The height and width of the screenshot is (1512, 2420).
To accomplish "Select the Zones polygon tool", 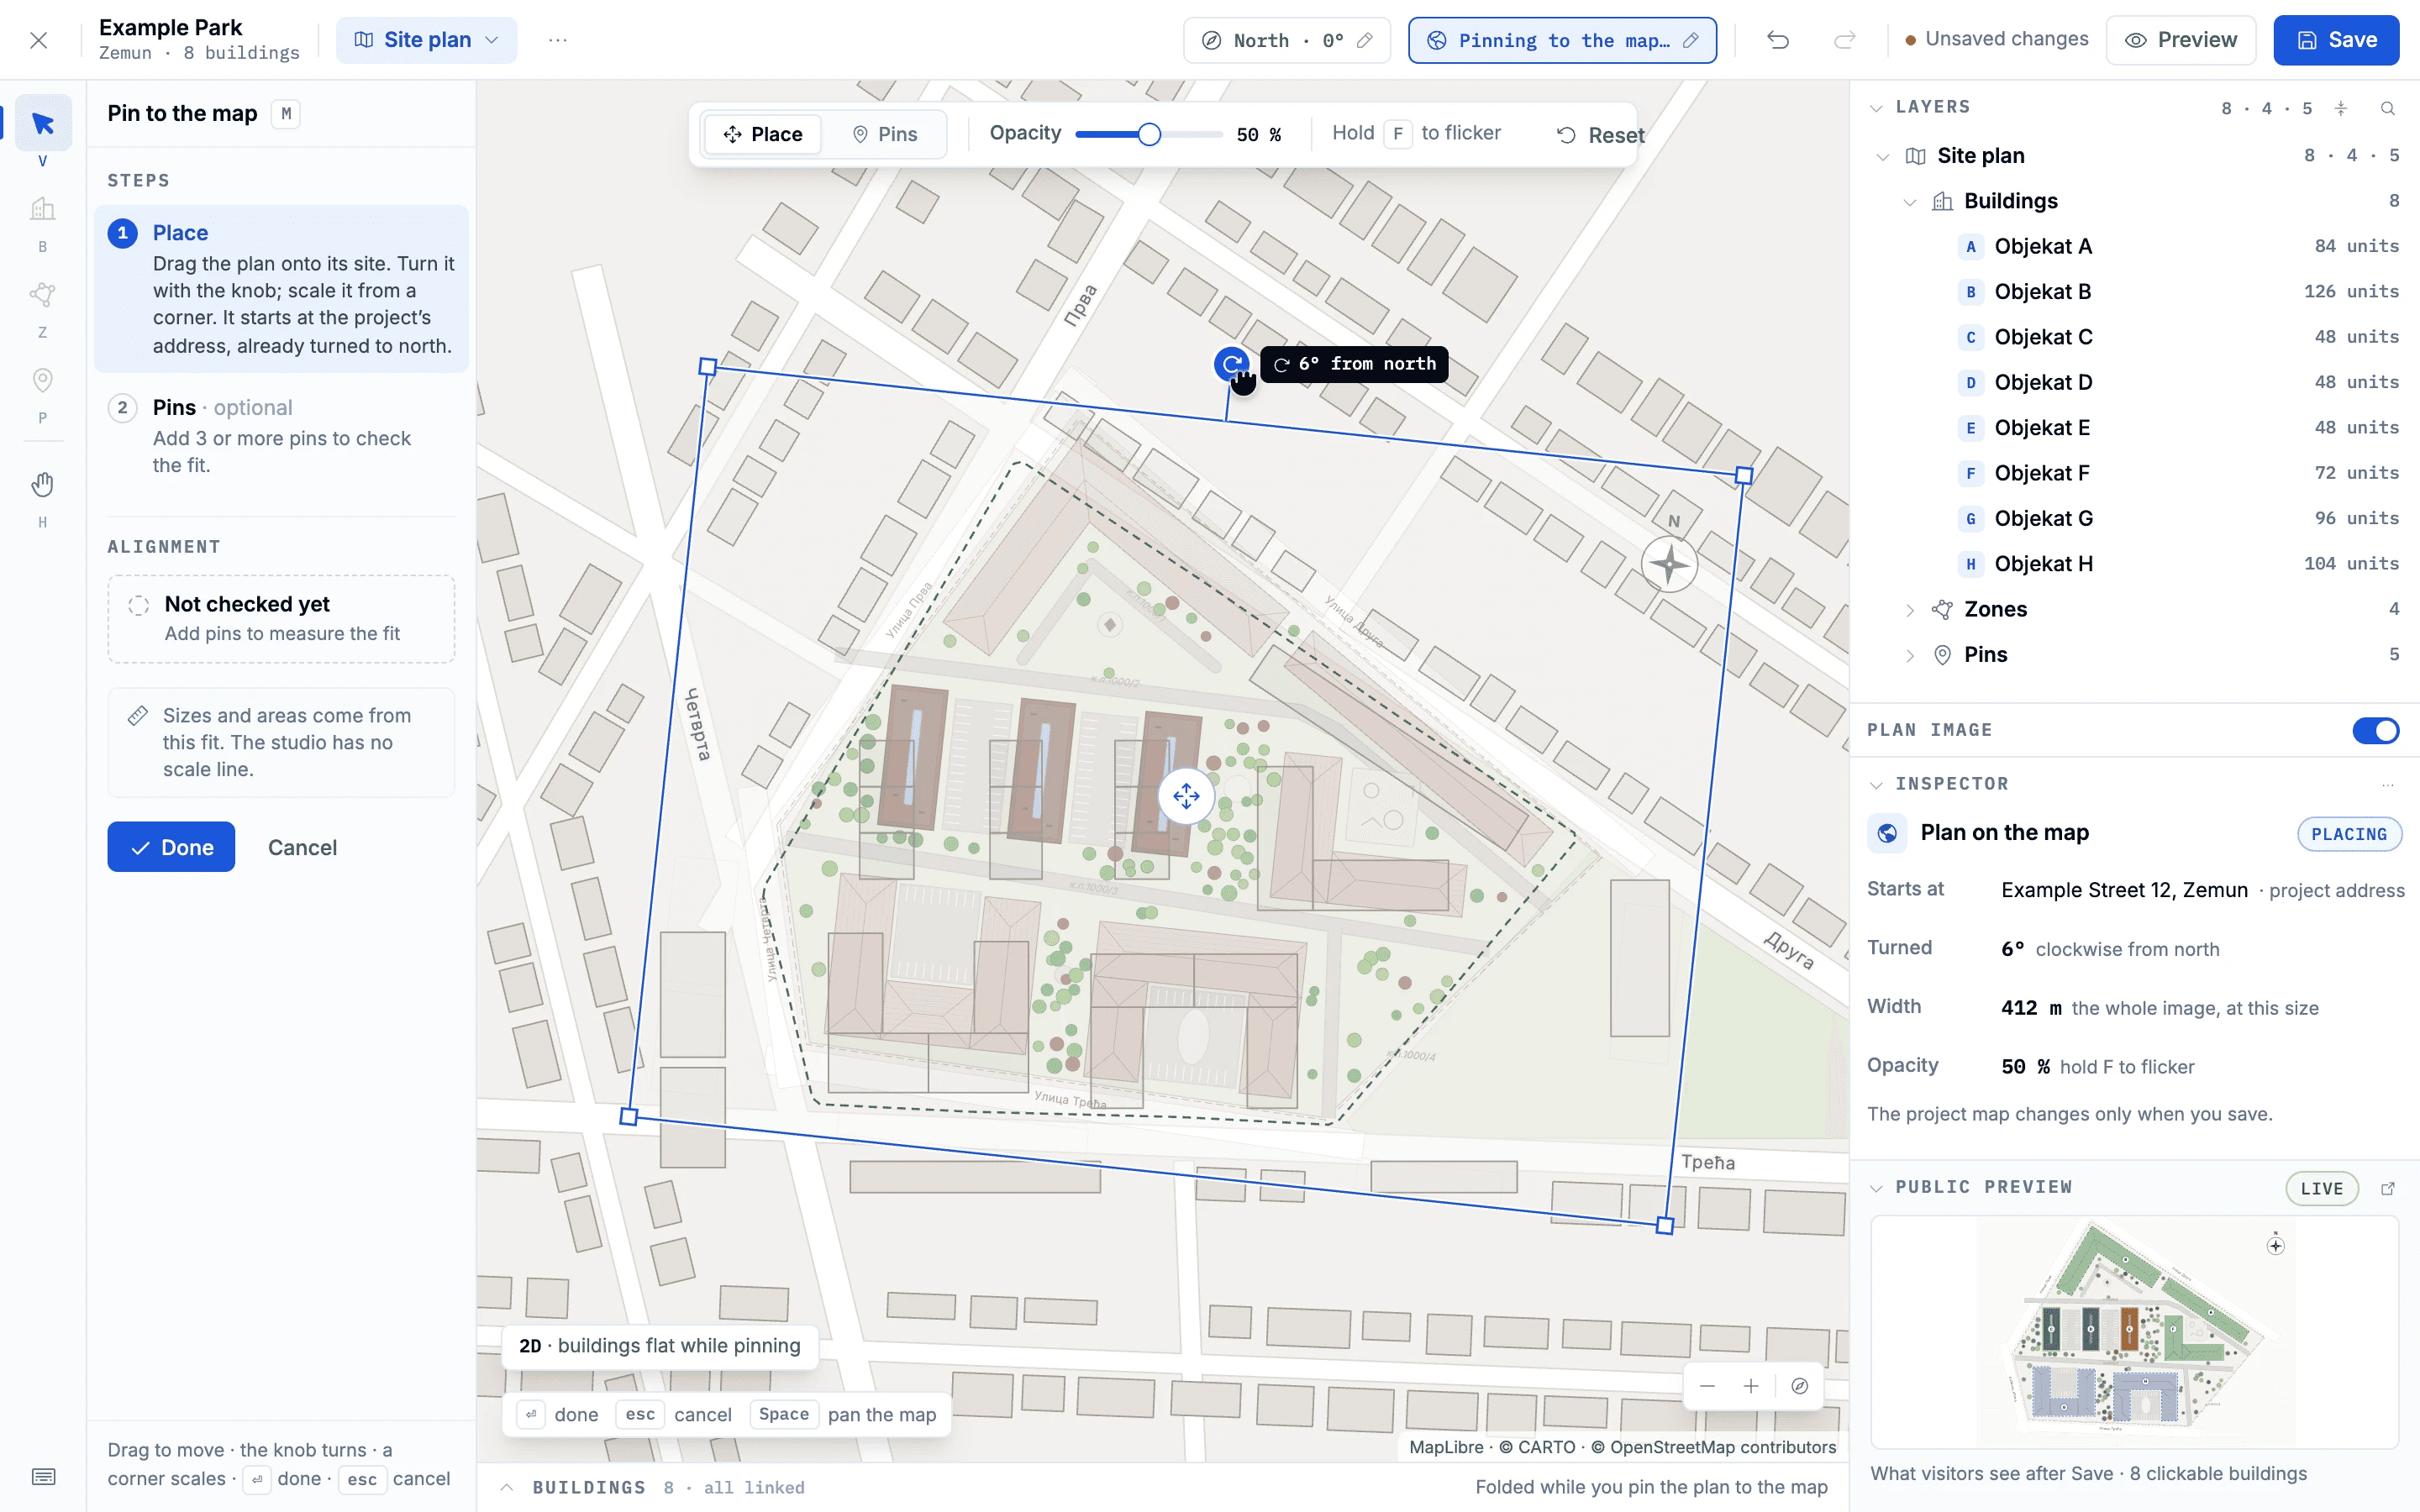I will (x=42, y=295).
